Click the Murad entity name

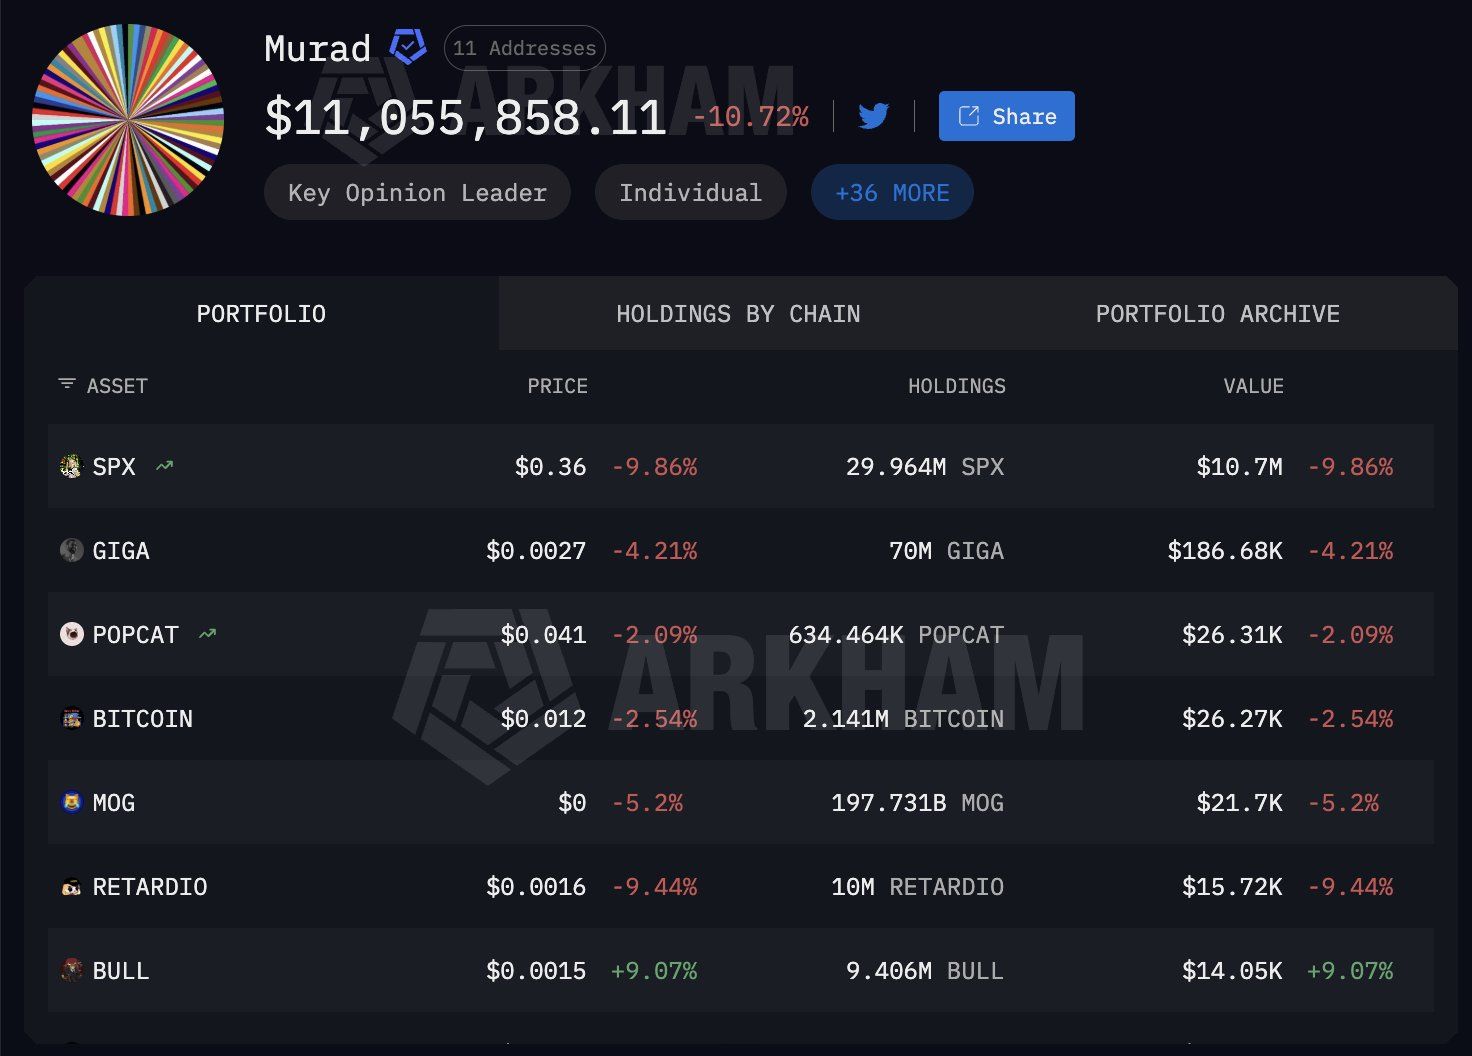point(317,48)
